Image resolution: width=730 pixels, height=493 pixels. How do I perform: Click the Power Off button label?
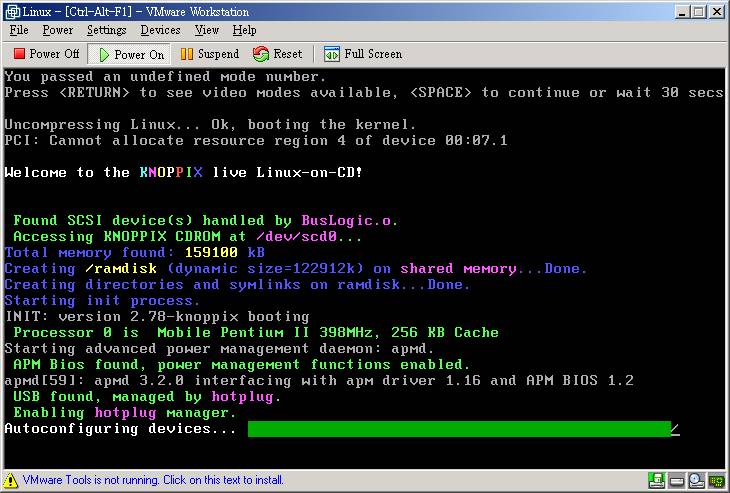54,54
